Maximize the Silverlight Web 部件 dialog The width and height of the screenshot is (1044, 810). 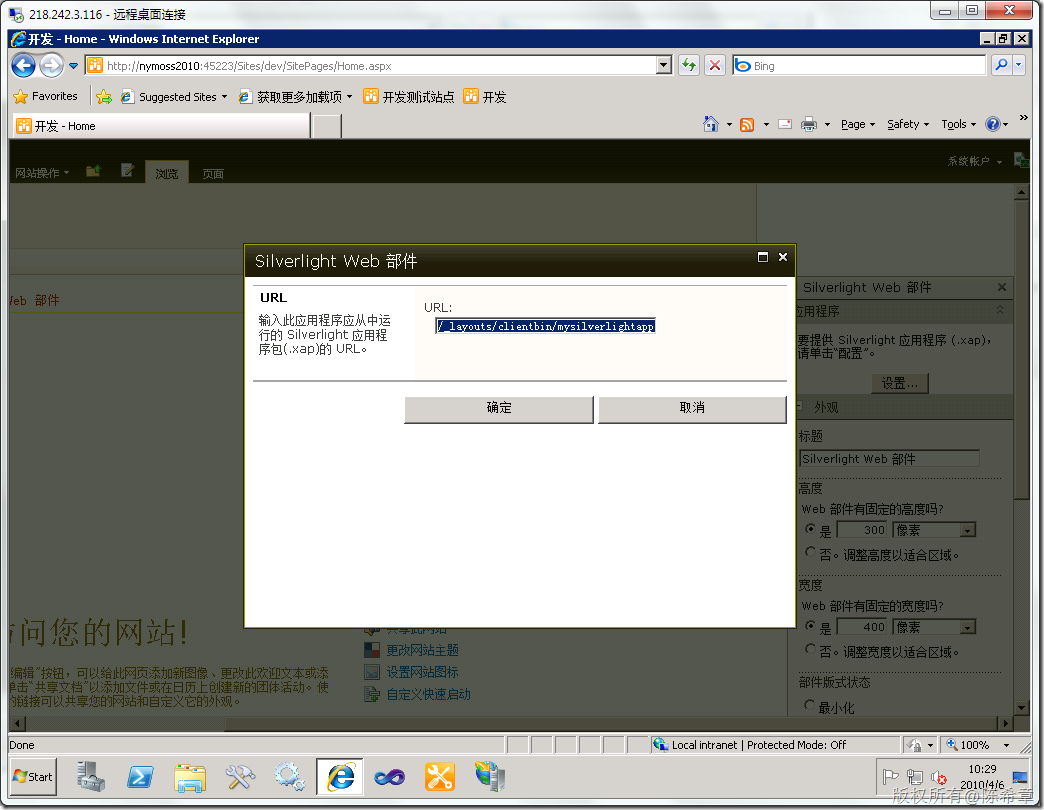coord(763,257)
